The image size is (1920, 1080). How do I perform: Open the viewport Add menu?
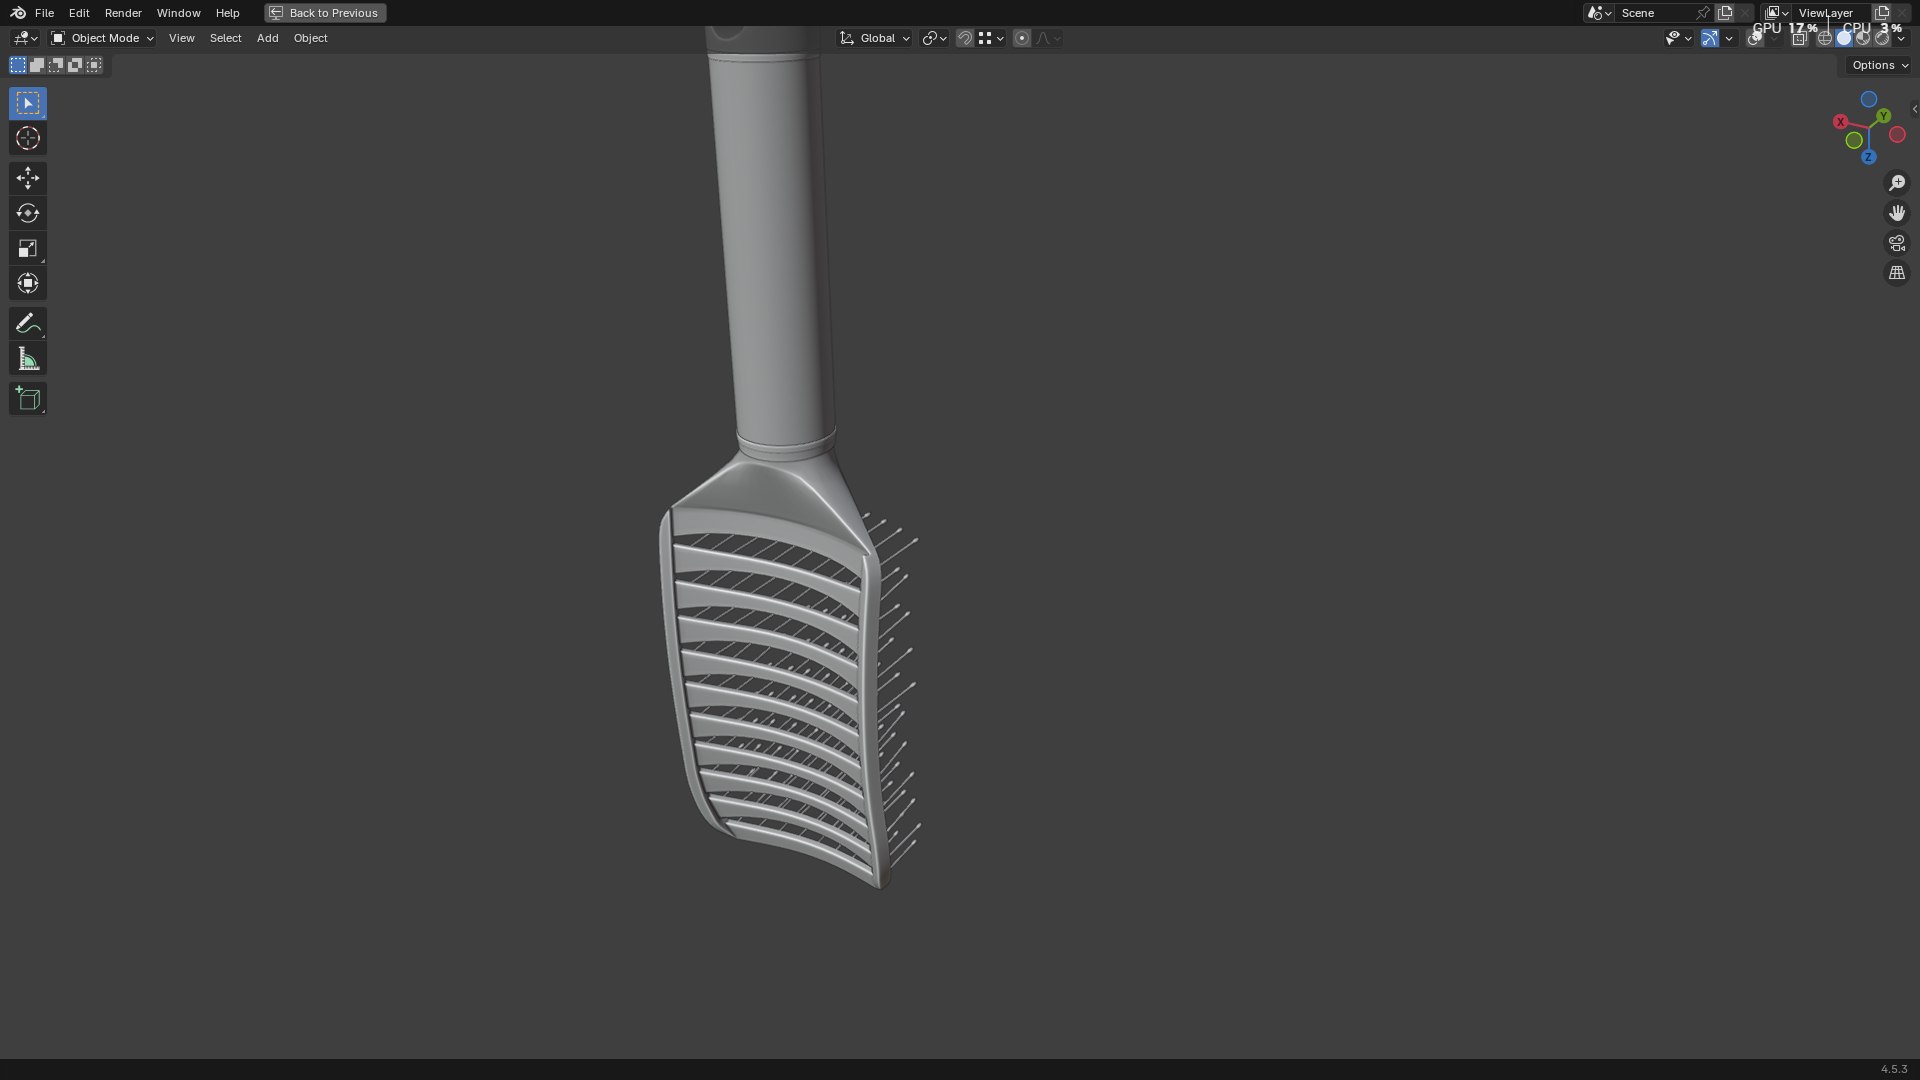pyautogui.click(x=267, y=38)
